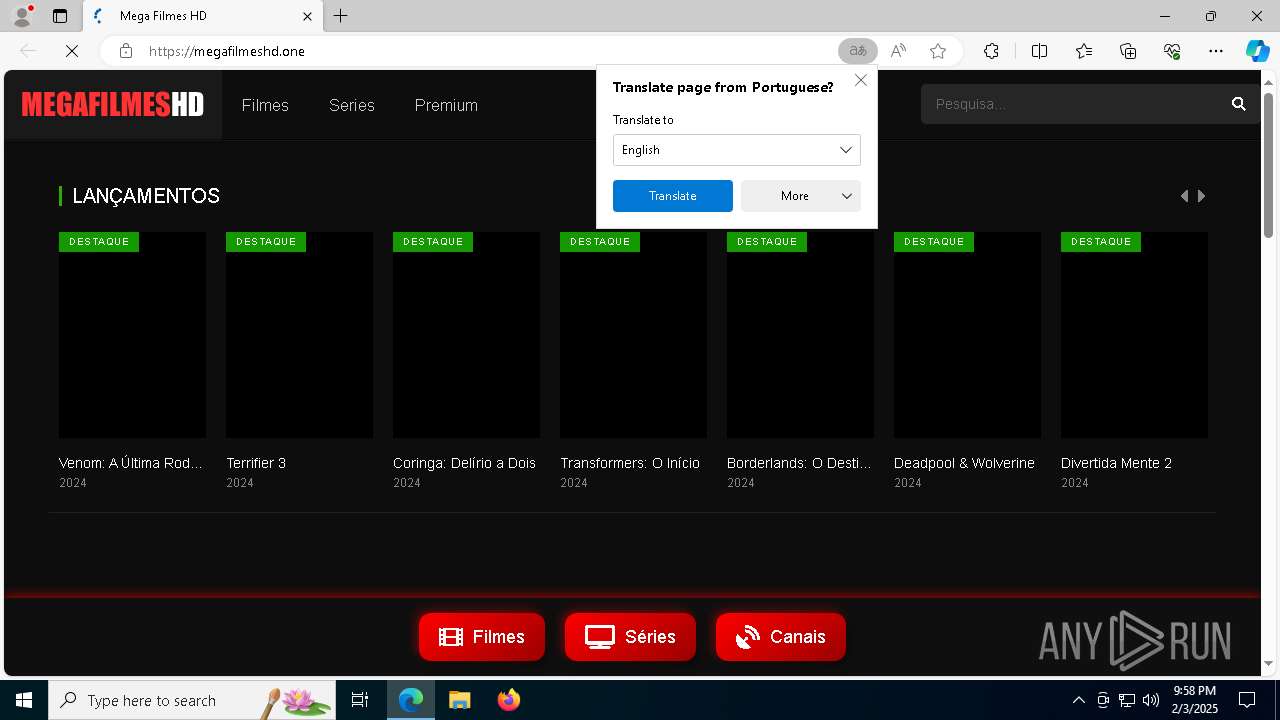Add page to favorites star icon
This screenshot has height=720, width=1280.
pyautogui.click(x=938, y=51)
